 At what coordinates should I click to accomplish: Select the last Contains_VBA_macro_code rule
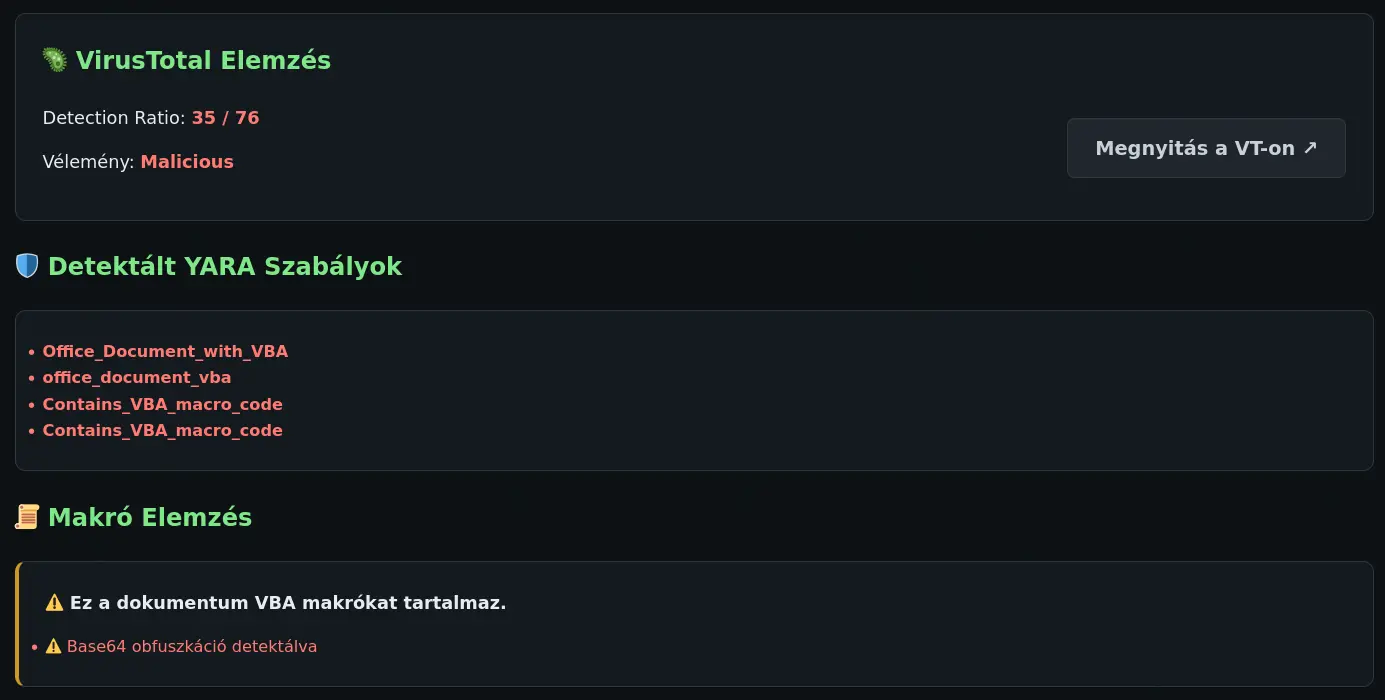(162, 431)
